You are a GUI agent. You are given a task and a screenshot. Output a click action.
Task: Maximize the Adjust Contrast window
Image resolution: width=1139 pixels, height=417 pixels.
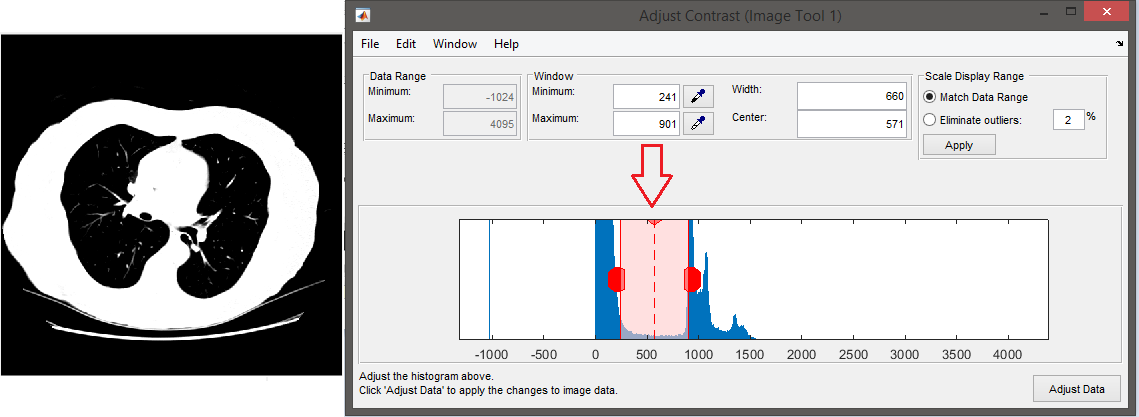[x=1070, y=12]
